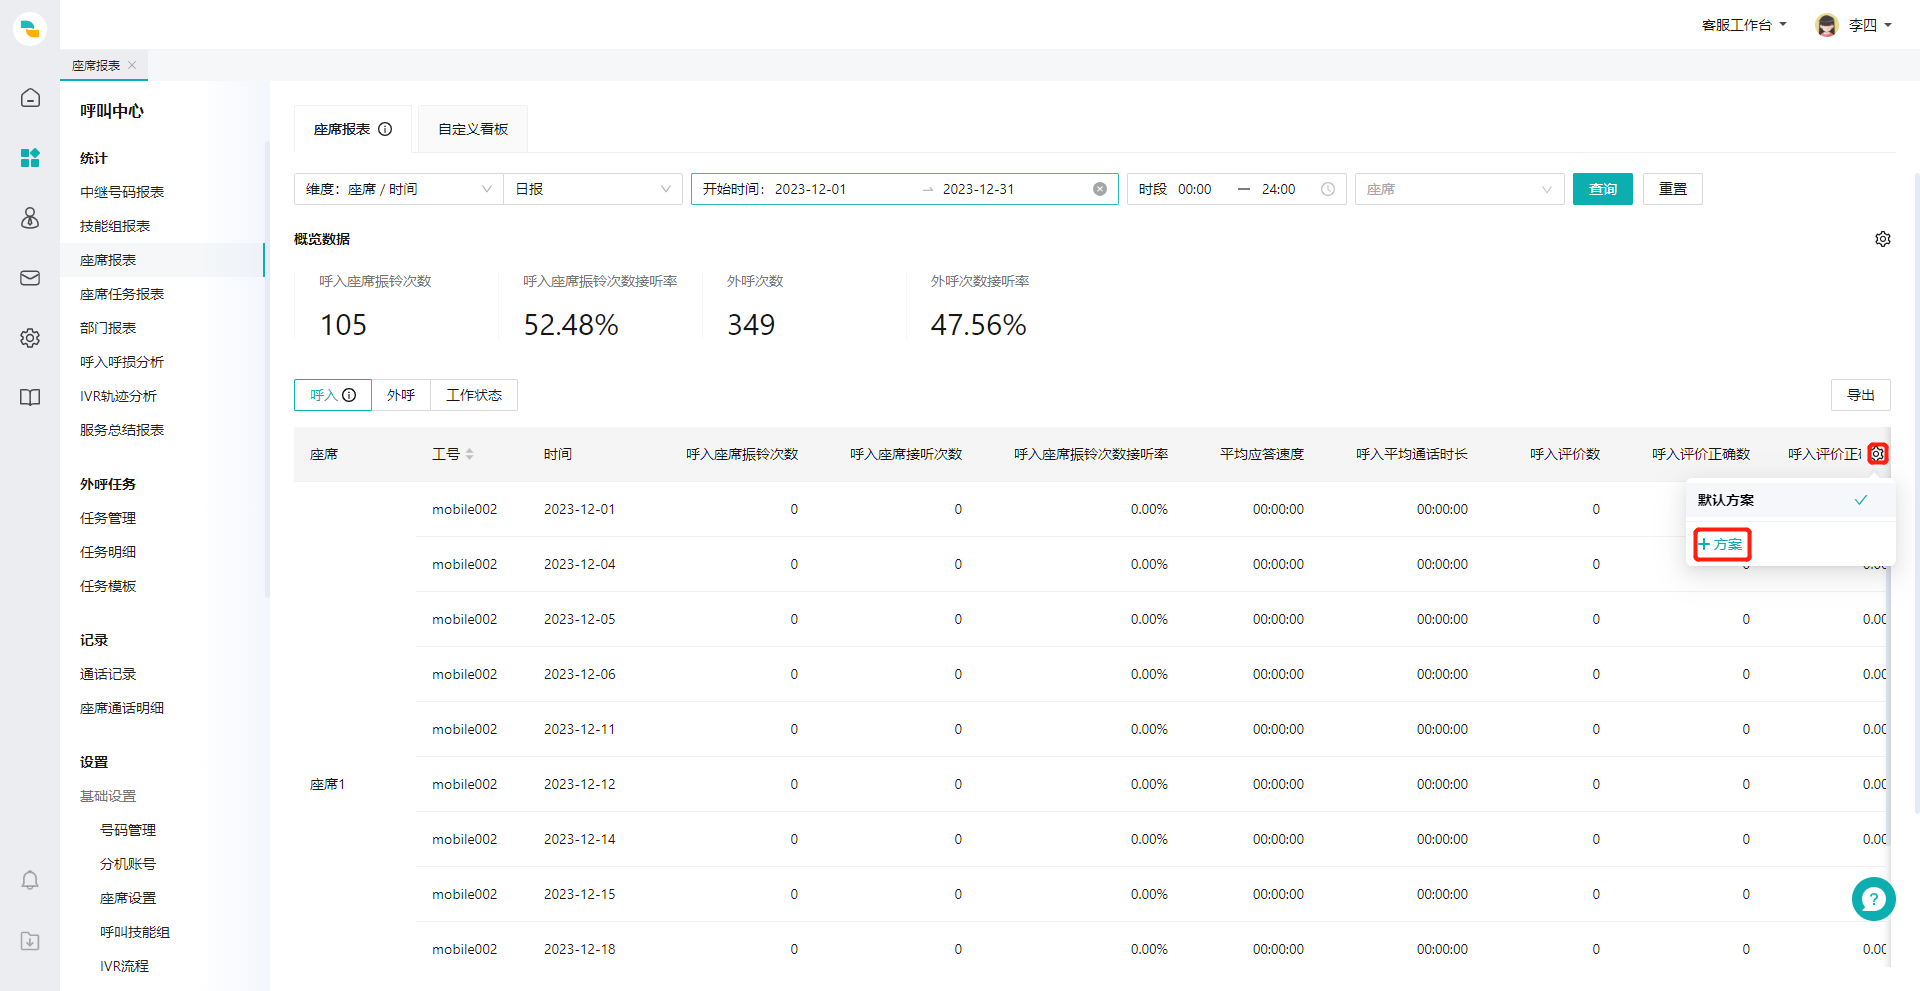Click the 导出 export button
The image size is (1920, 991).
click(1861, 395)
